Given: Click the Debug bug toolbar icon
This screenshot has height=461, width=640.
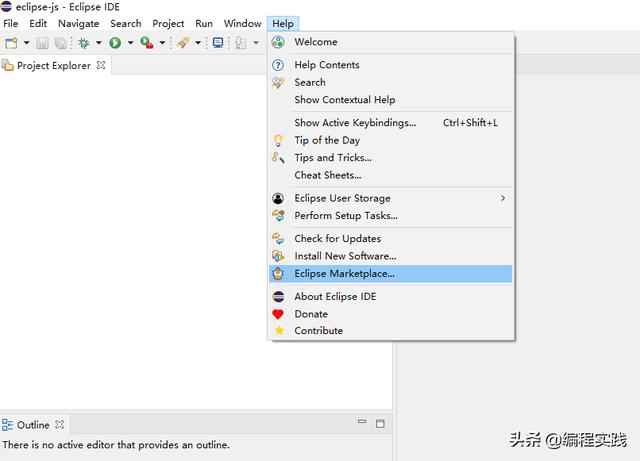Looking at the screenshot, I should (84, 43).
